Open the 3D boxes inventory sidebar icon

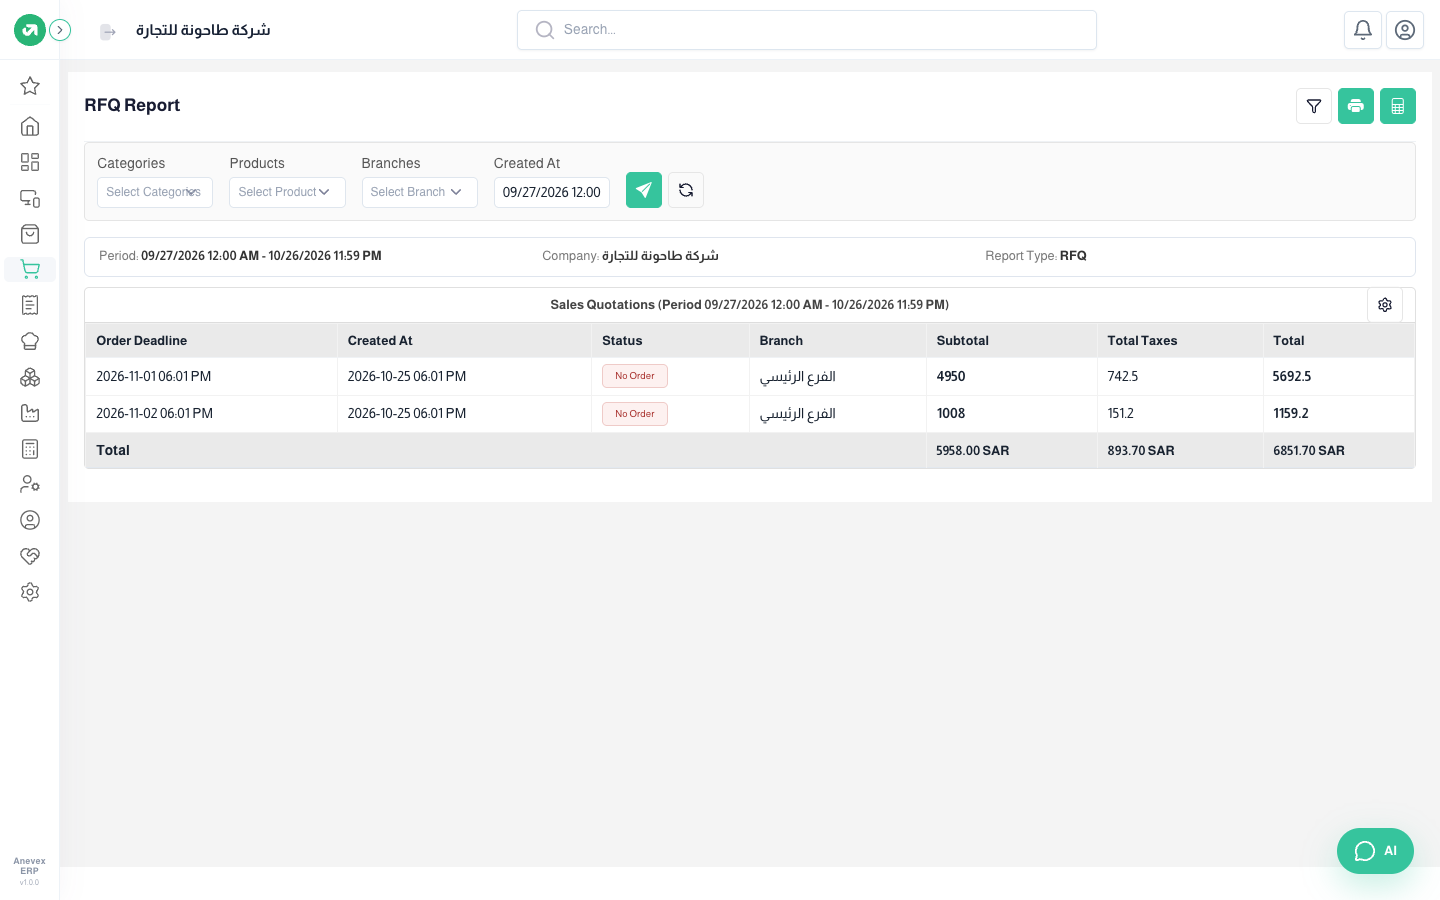(30, 377)
